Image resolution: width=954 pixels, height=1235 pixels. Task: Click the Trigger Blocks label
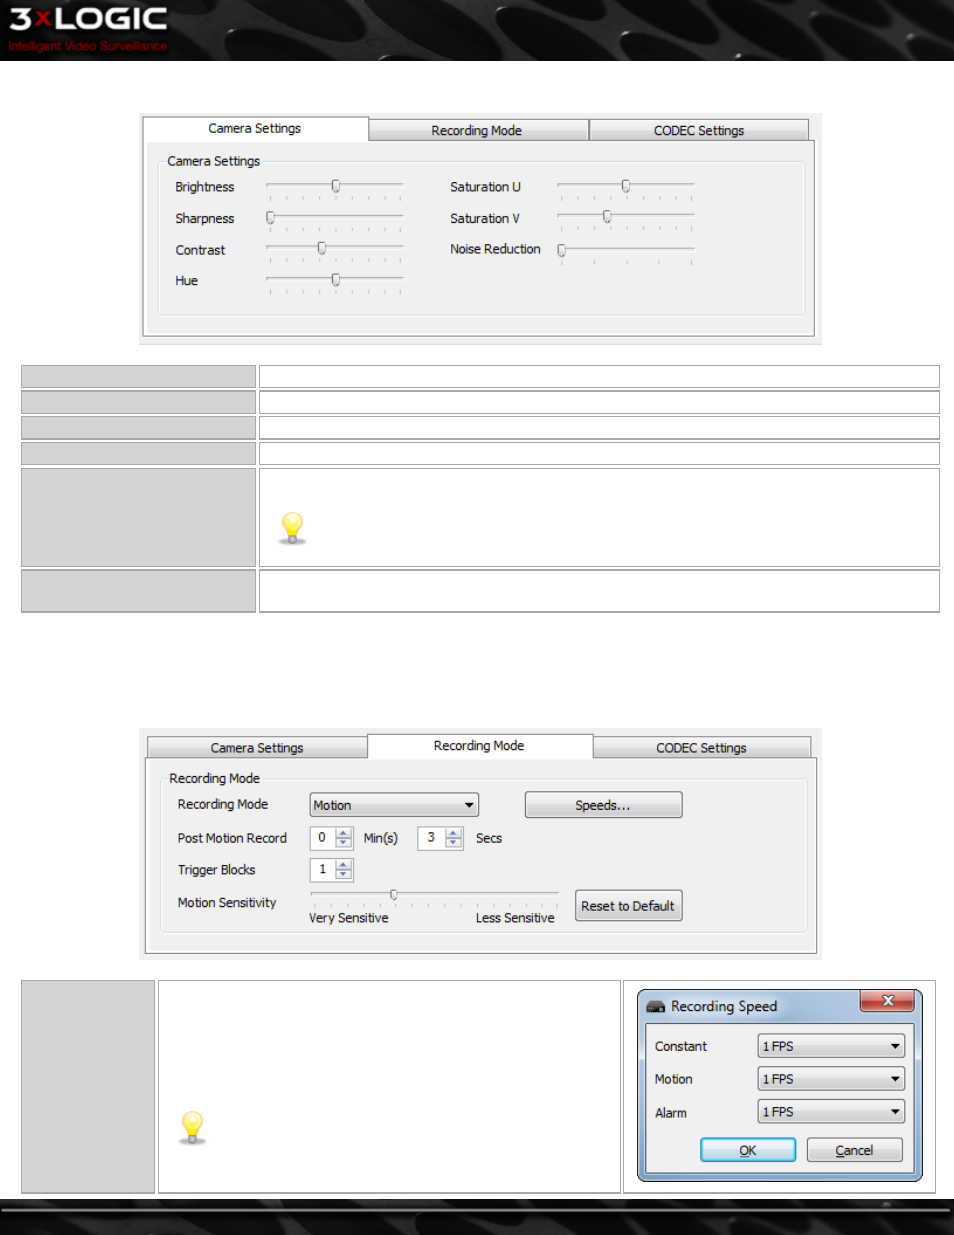click(x=217, y=870)
